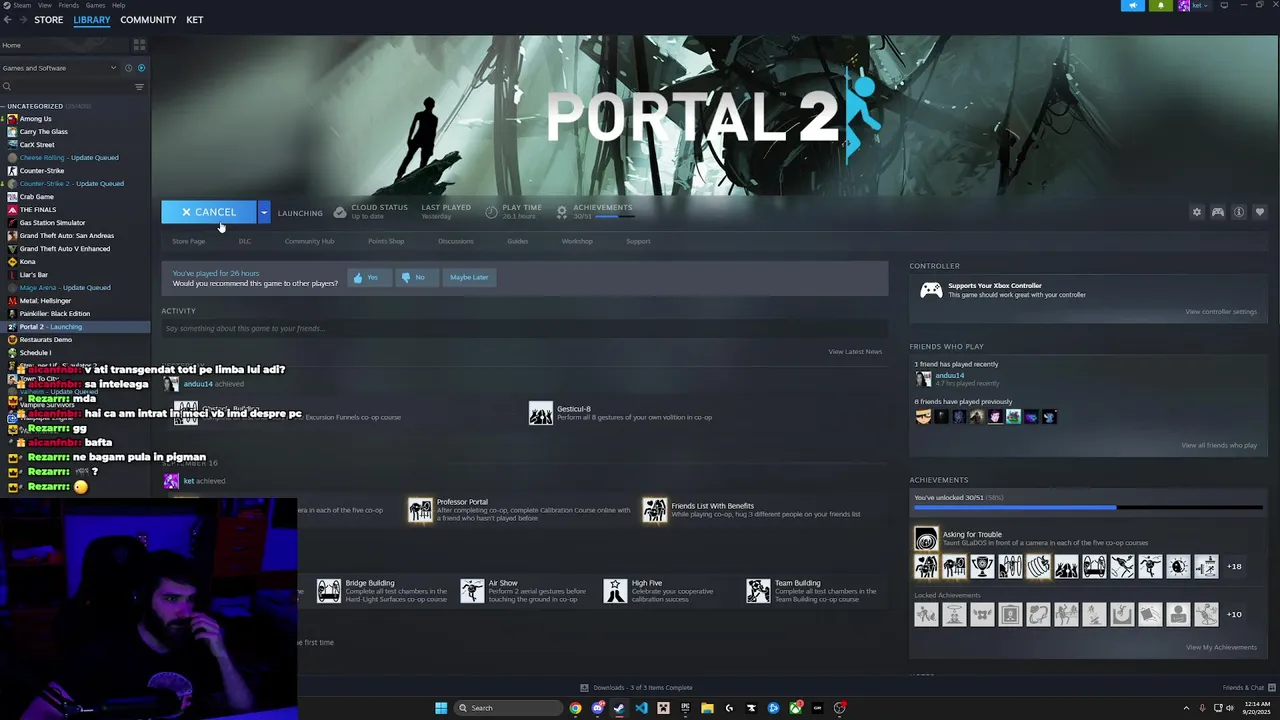Click View all friends who play
The image size is (1280, 720).
point(1219,445)
